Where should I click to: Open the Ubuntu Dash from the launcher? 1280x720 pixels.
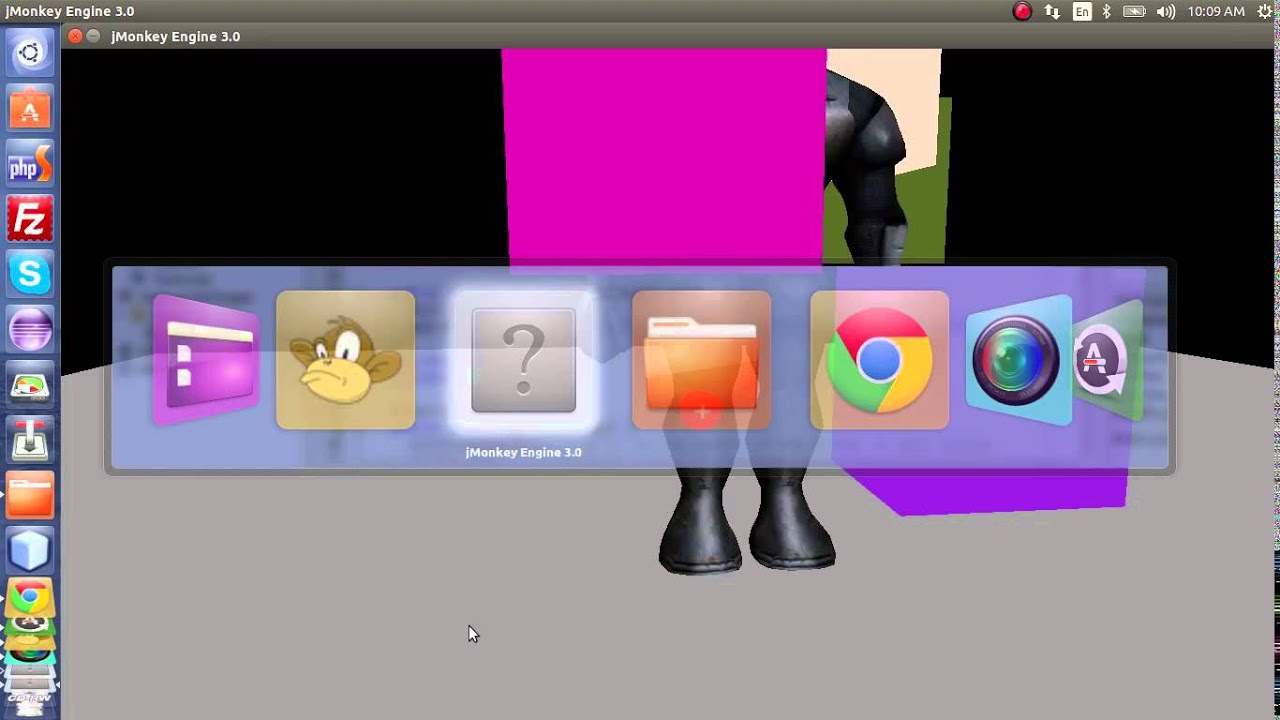[30, 52]
